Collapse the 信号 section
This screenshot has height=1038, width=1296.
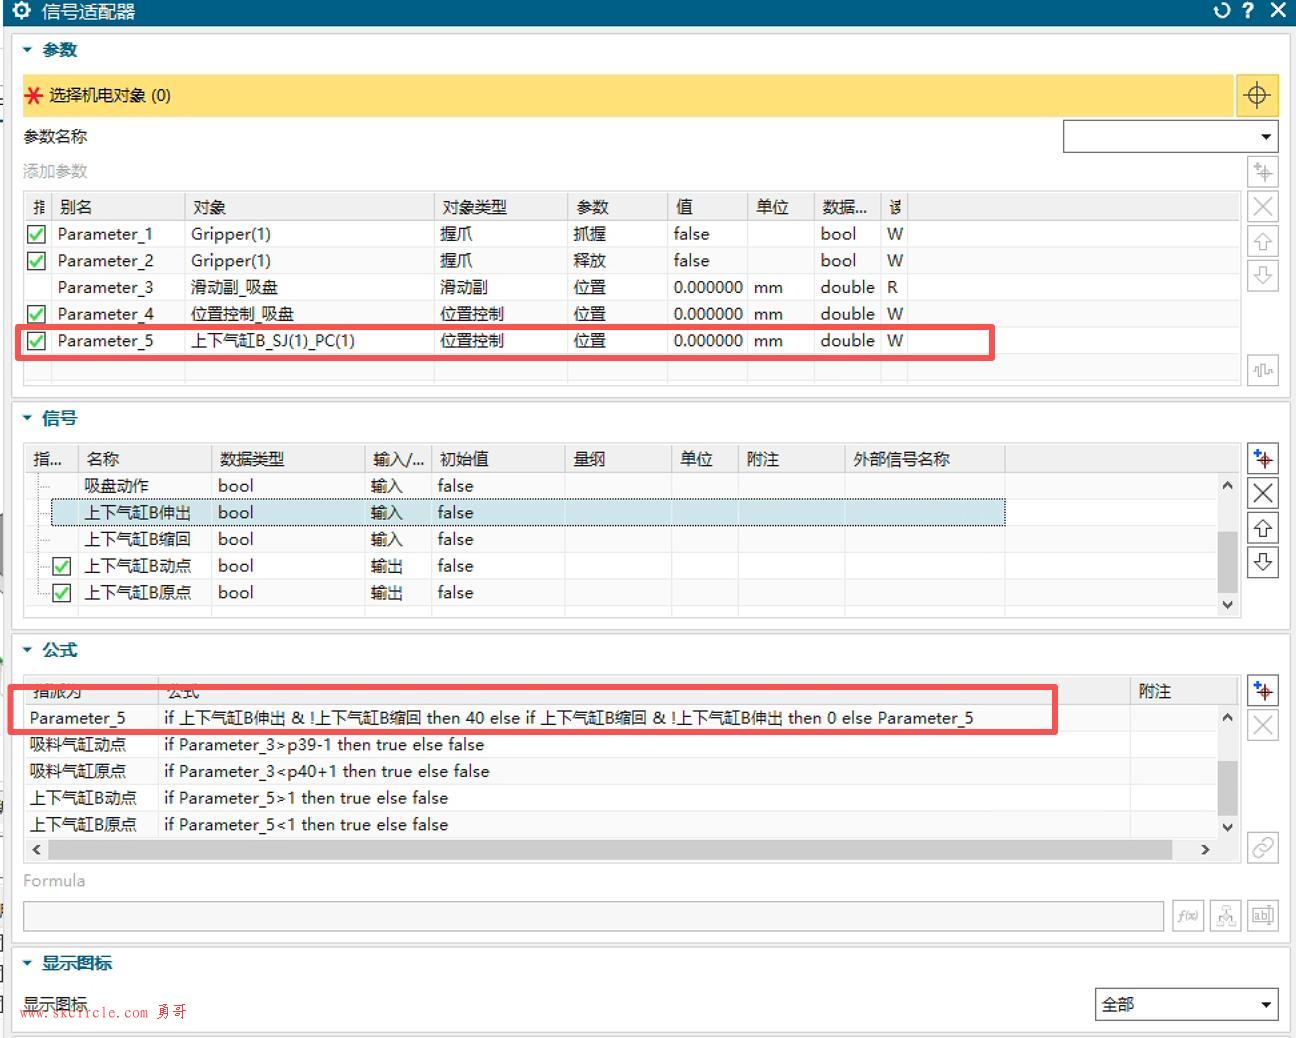[x=28, y=418]
